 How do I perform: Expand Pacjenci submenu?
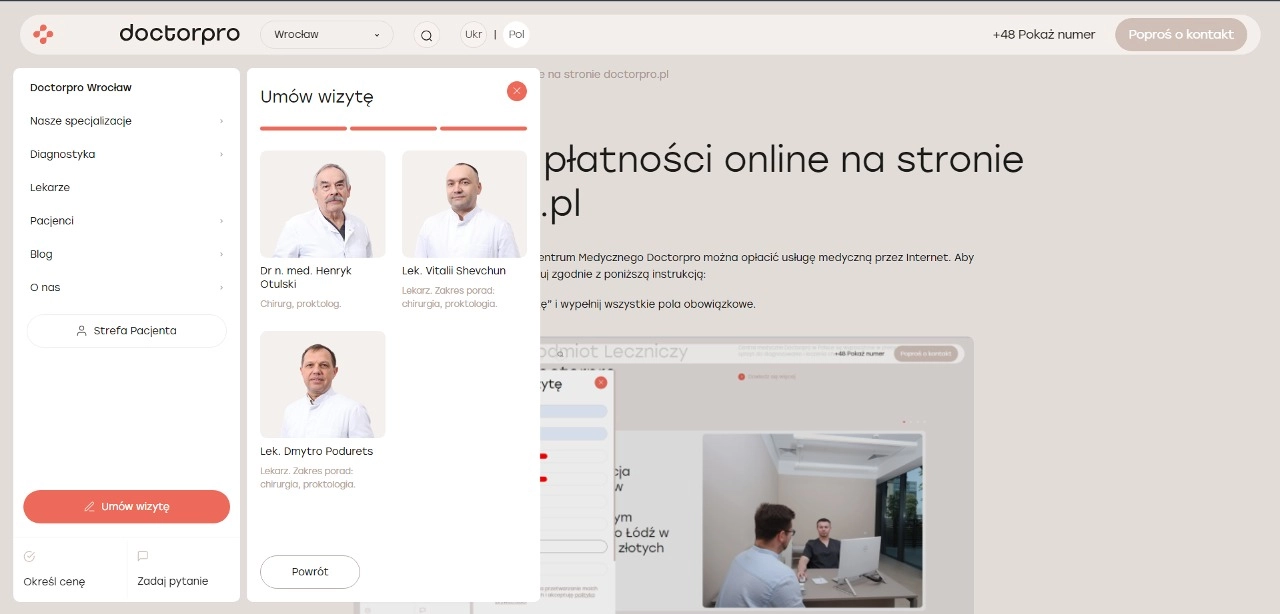tap(126, 221)
